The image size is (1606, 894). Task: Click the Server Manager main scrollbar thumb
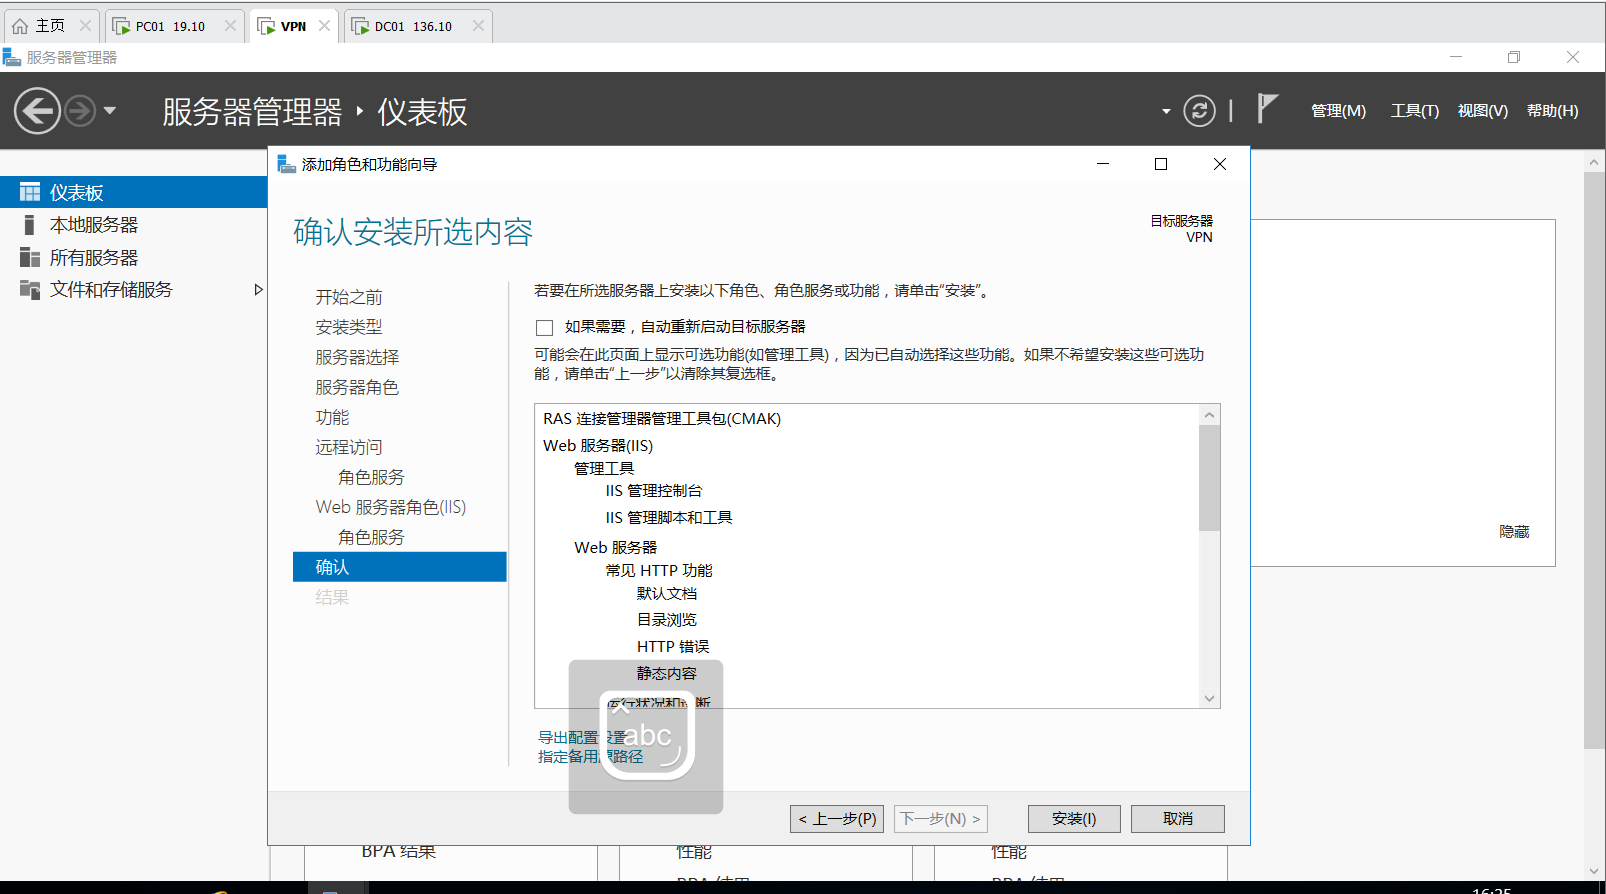tap(1594, 460)
